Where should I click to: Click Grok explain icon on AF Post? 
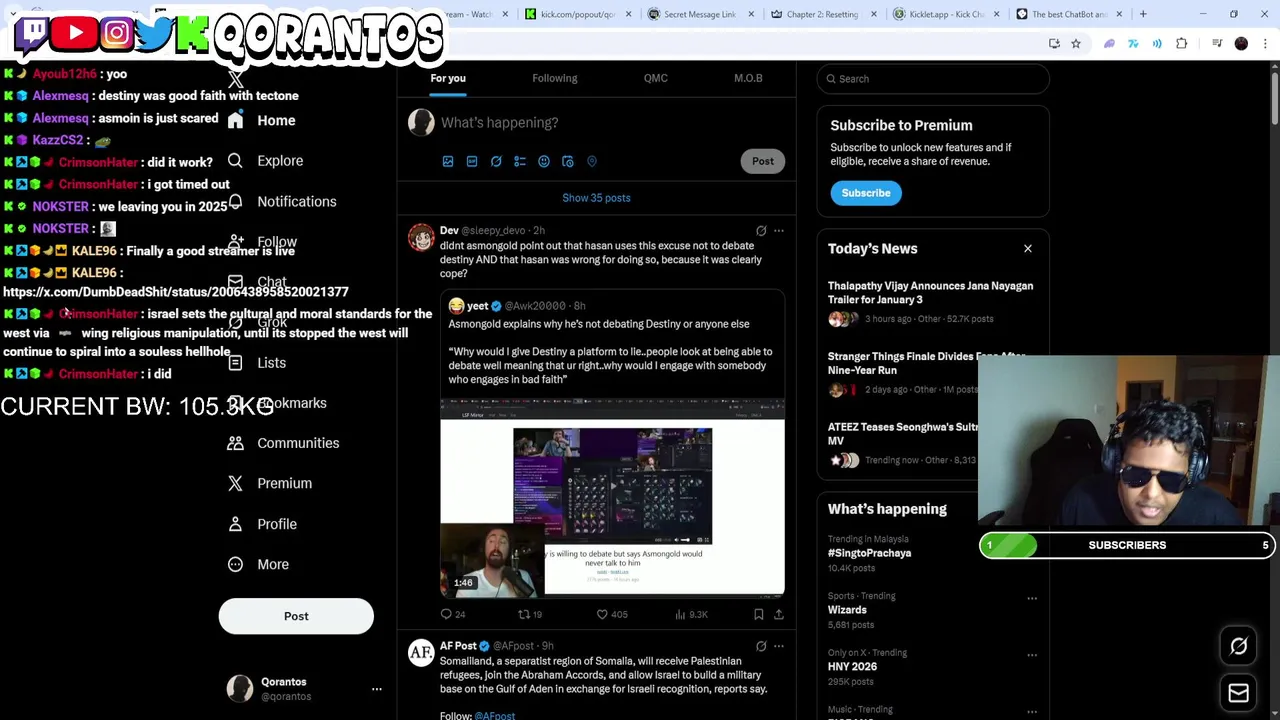[761, 646]
